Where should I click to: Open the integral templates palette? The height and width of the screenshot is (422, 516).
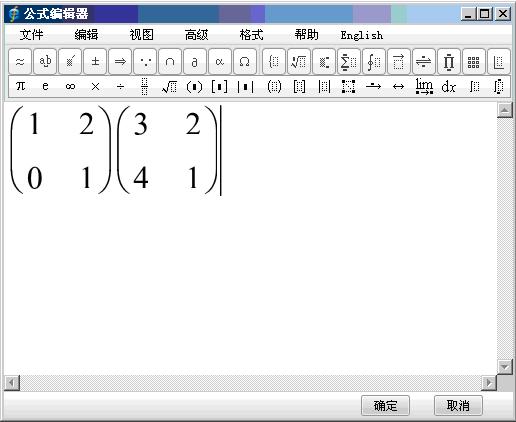tap(374, 61)
